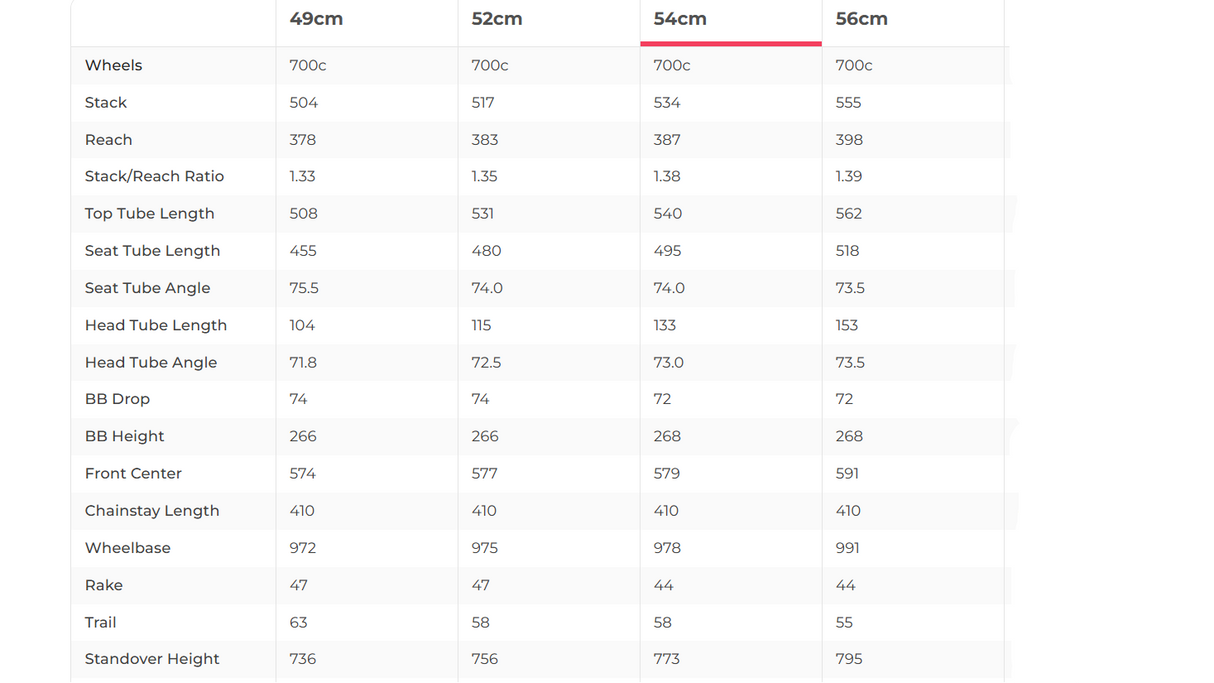Click the highlighted 54cm size tab
The image size is (1214, 683).
pos(680,19)
